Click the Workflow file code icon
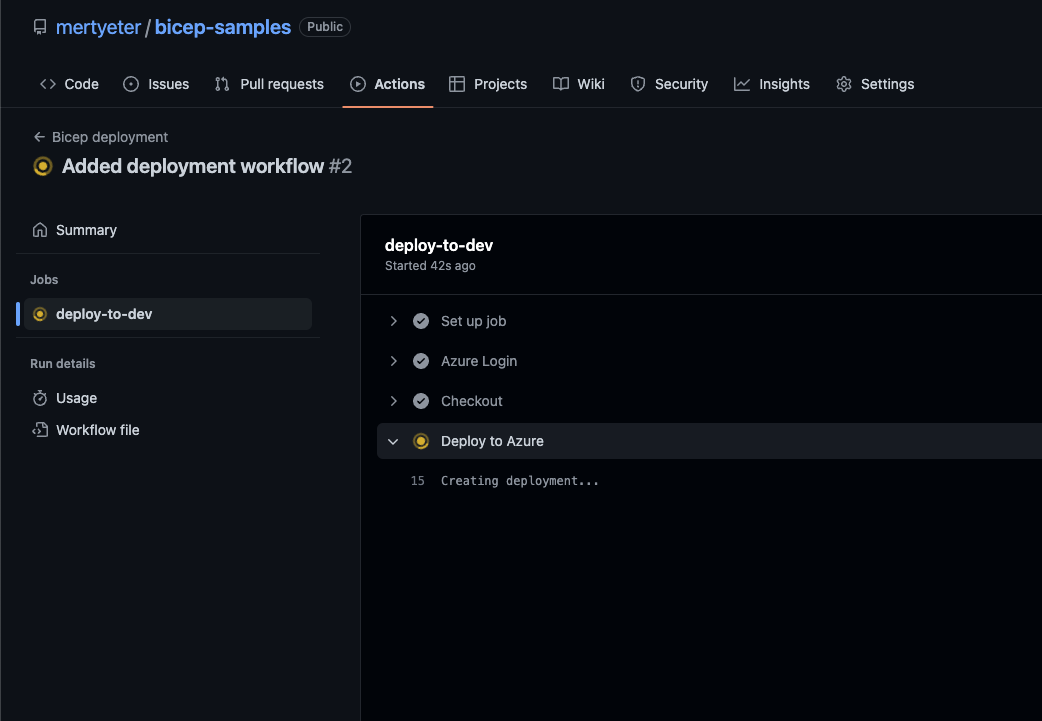Viewport: 1042px width, 721px height. [40, 430]
